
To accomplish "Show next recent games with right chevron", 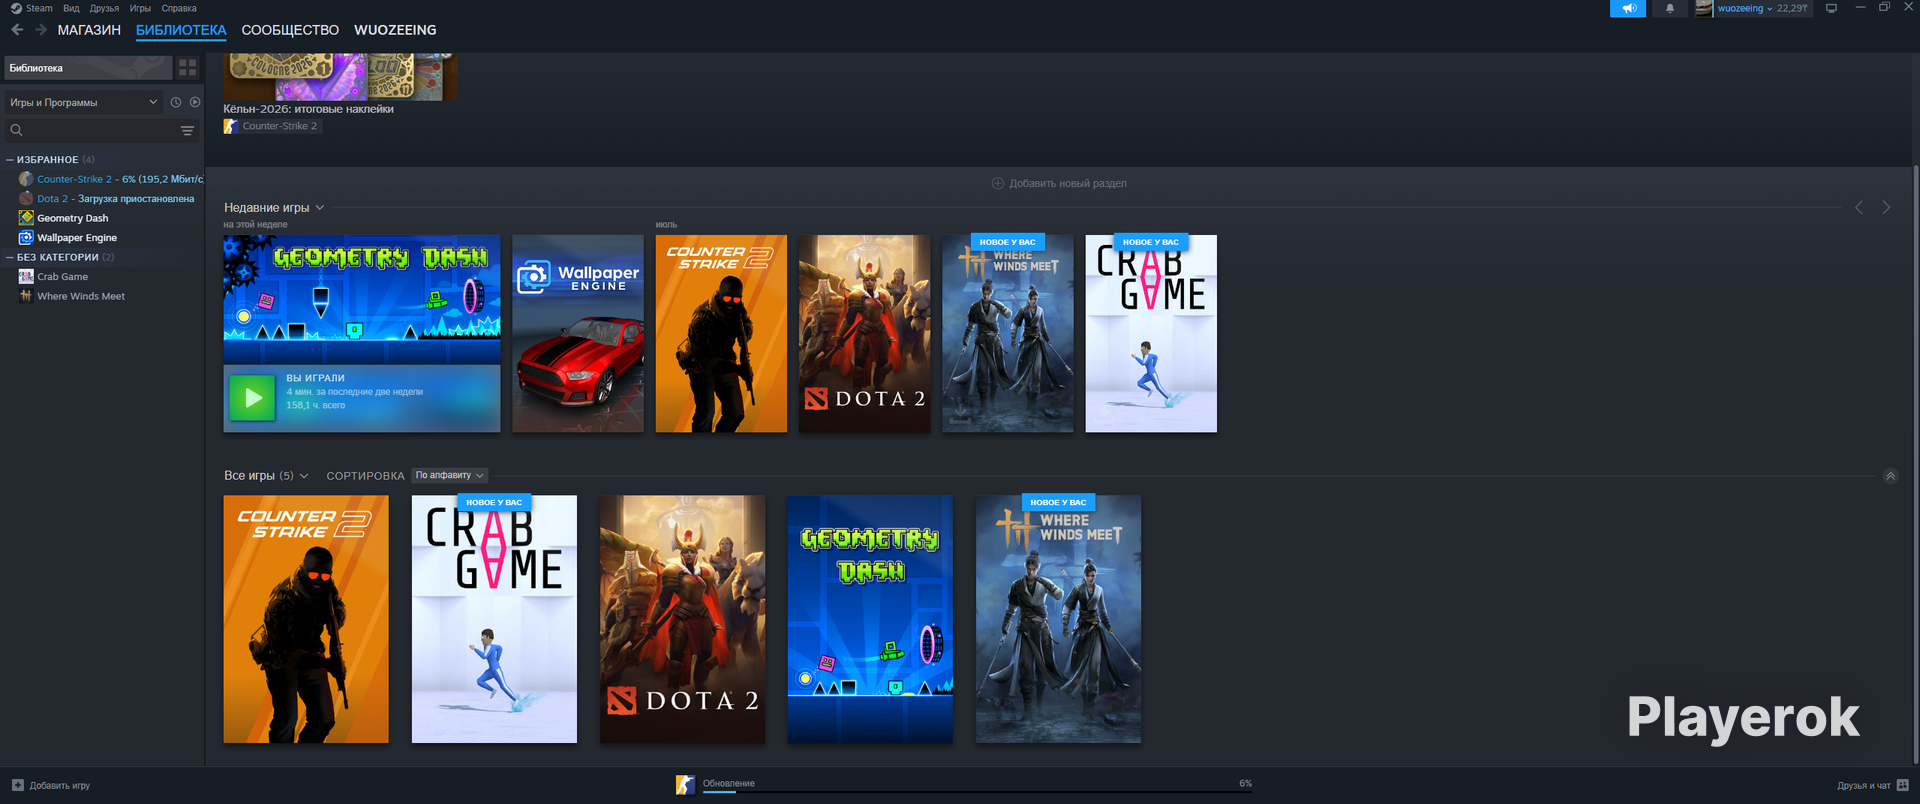I will pyautogui.click(x=1886, y=207).
